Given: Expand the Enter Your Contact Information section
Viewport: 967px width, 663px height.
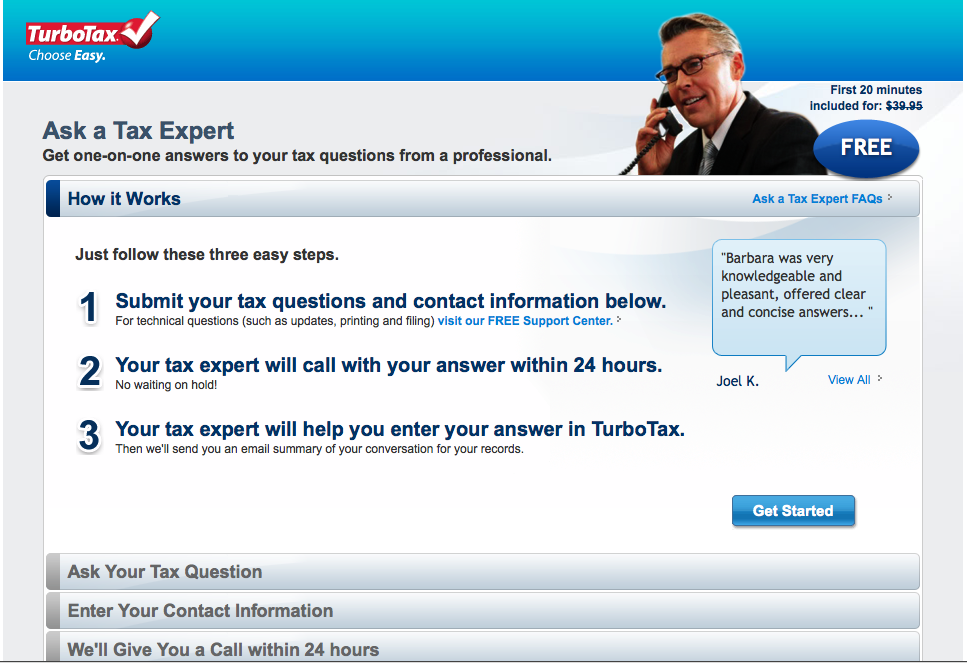Looking at the screenshot, I should point(483,611).
